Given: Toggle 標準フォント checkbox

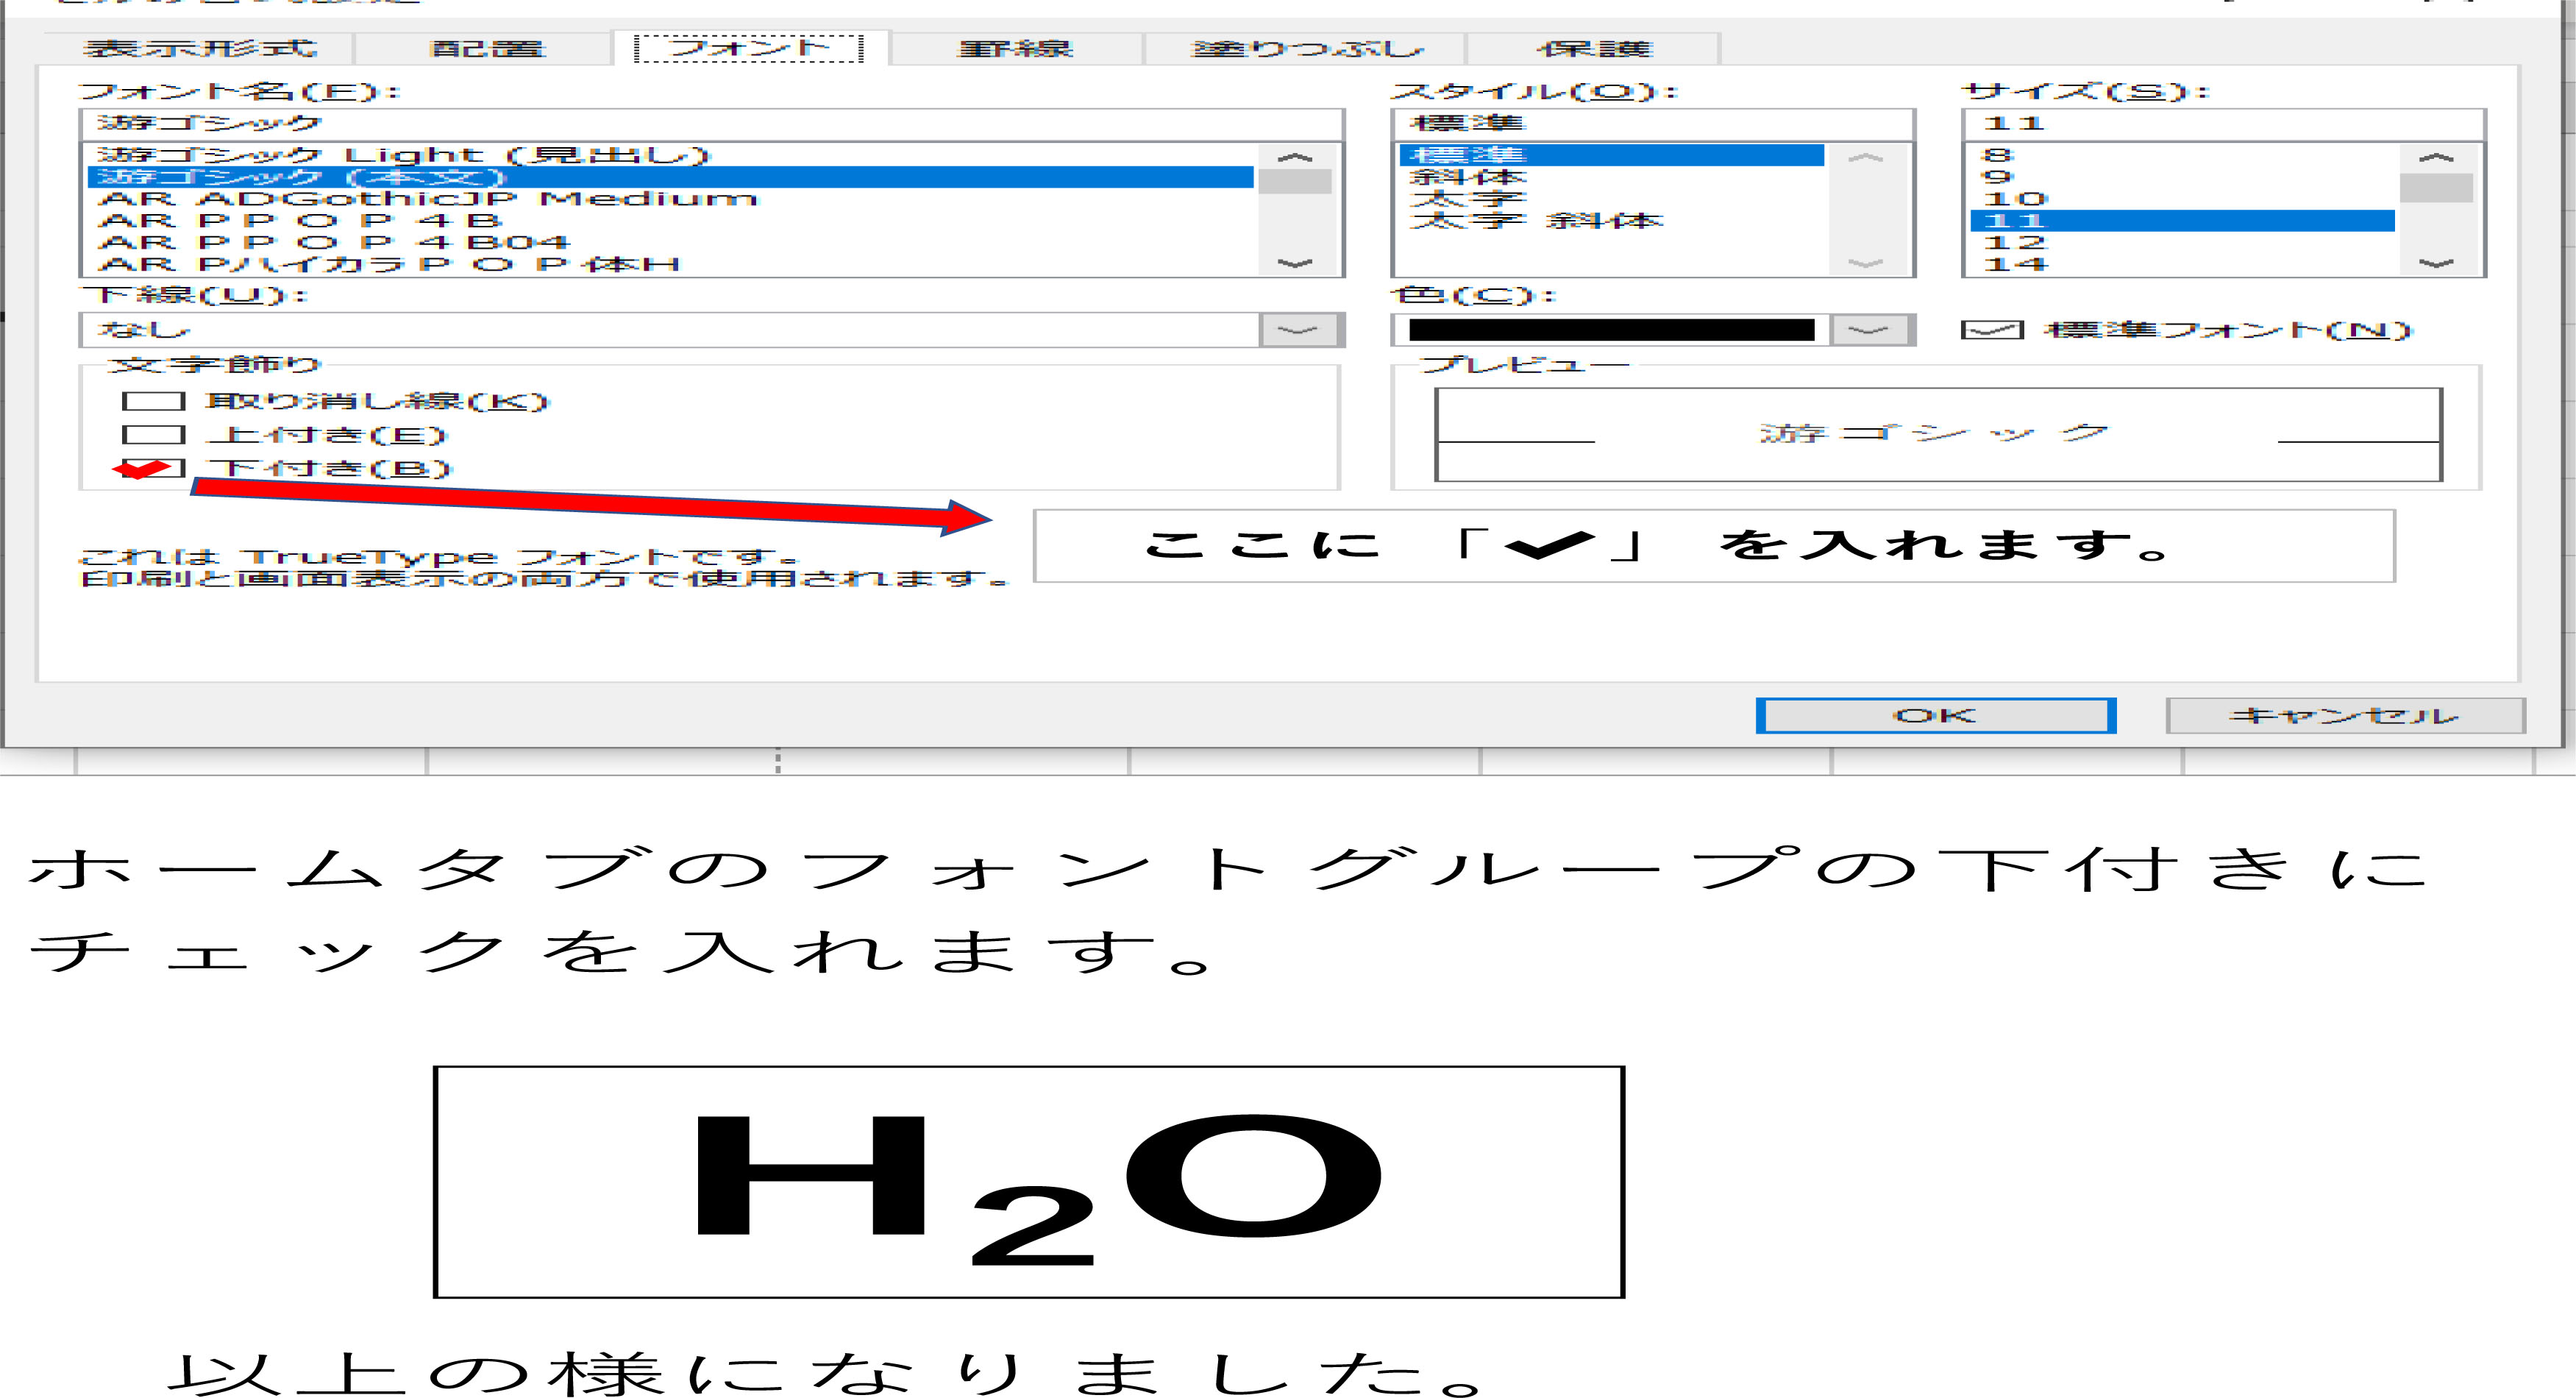Looking at the screenshot, I should click(x=1991, y=330).
